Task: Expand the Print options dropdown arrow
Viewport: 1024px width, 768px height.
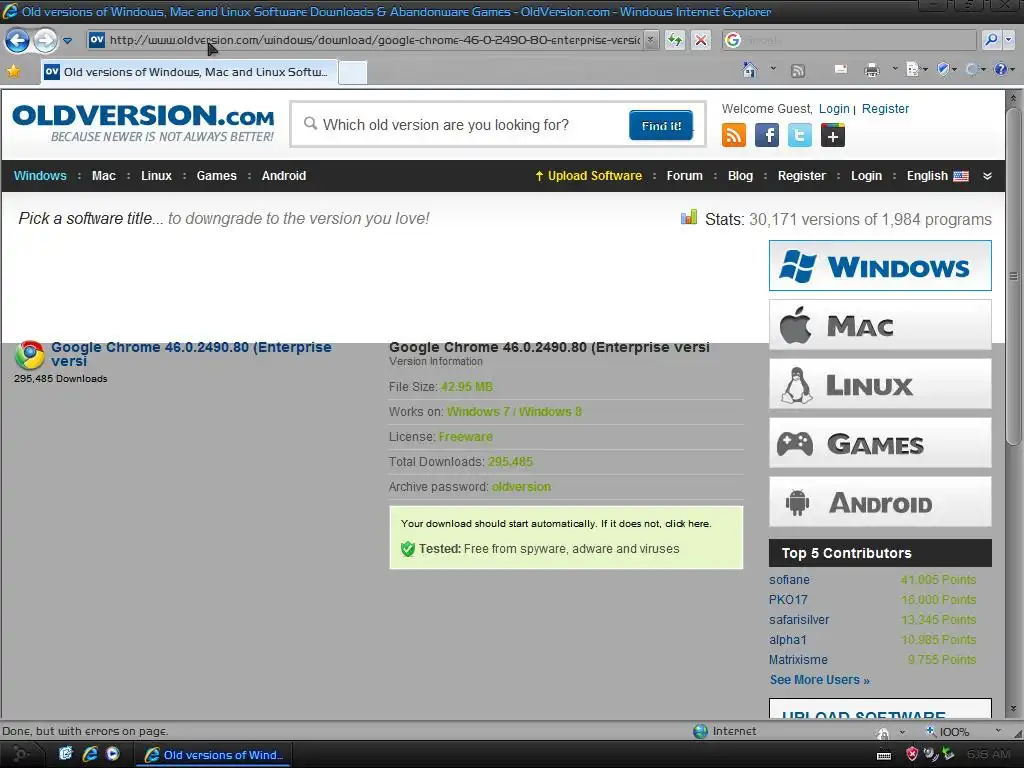Action: coord(895,69)
